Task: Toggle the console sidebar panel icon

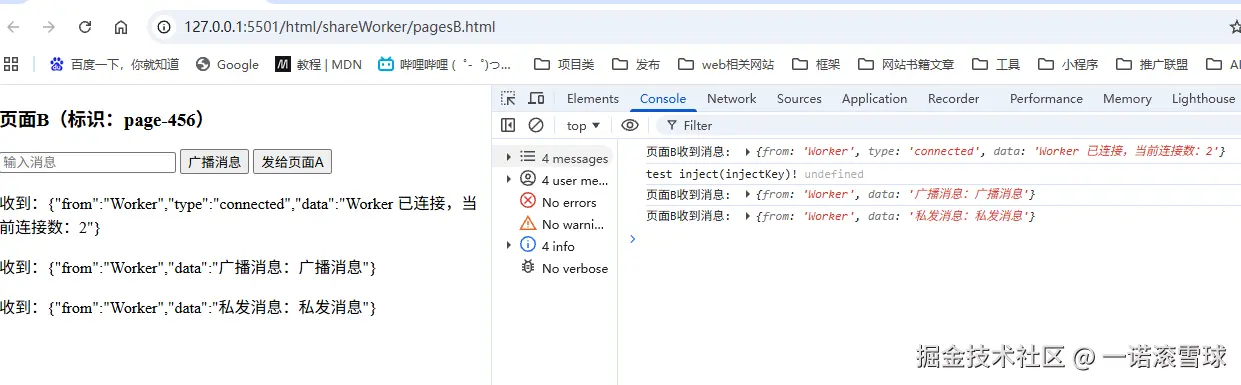Action: (x=508, y=125)
